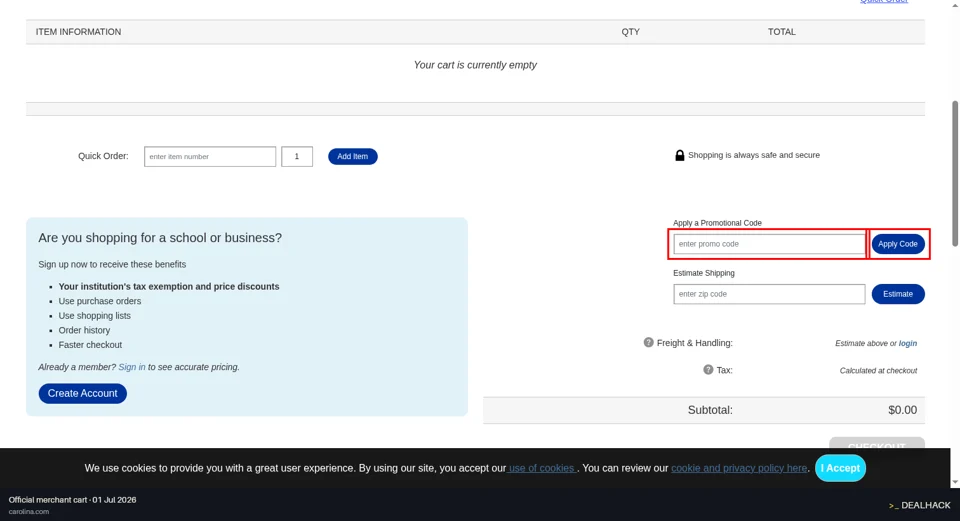Click the ITEM INFORMATION column header
Image resolution: width=960 pixels, height=521 pixels.
(78, 32)
